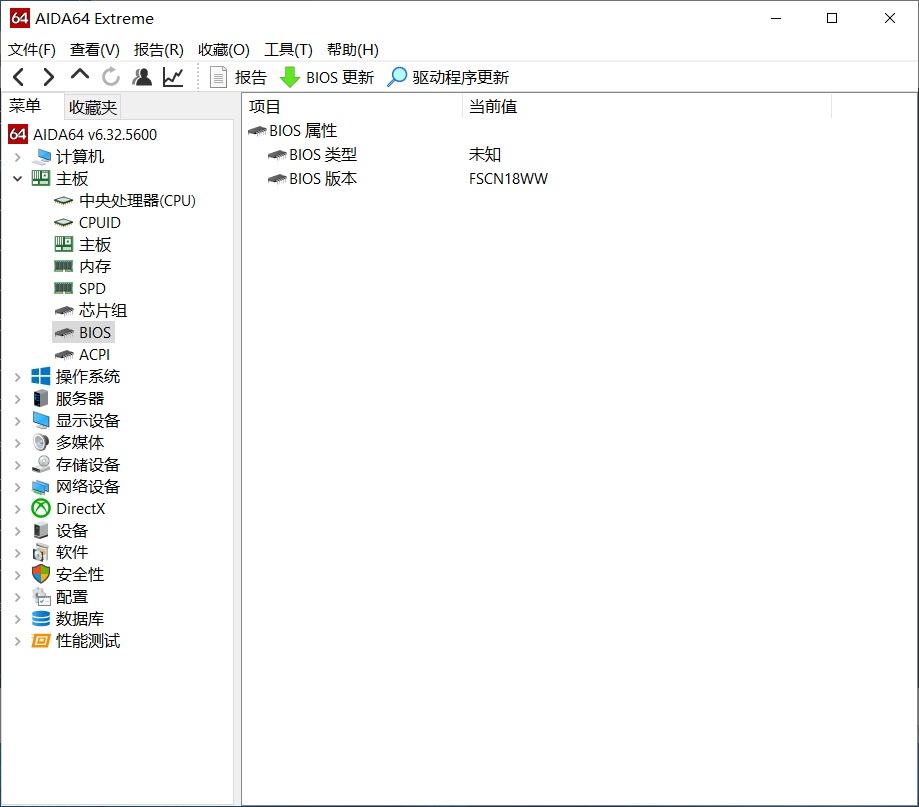Image resolution: width=919 pixels, height=807 pixels.
Task: Select AIDA64 v6.32.5600 root node
Action: 95,135
